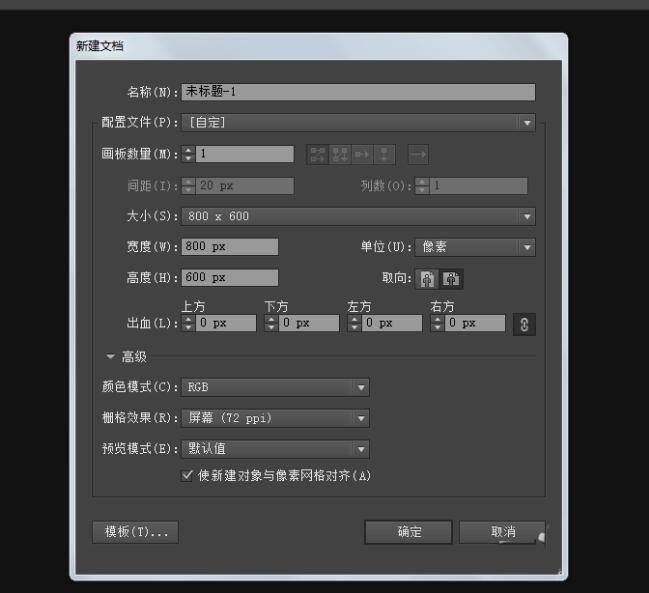This screenshot has height=593, width=649.
Task: Click the 画板数量 artboard count field
Action: 244,154
